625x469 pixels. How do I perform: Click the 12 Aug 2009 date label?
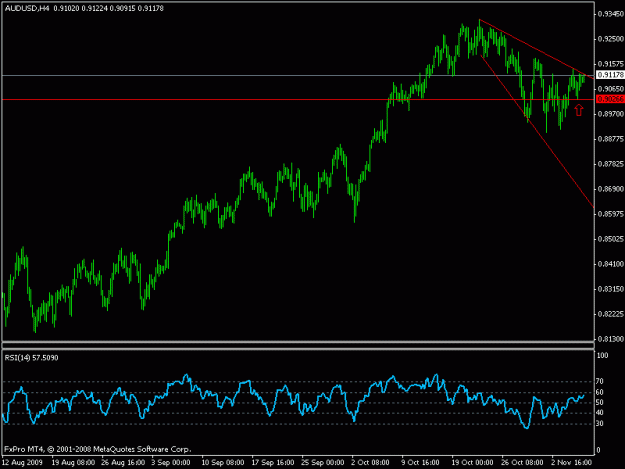pos(22,463)
